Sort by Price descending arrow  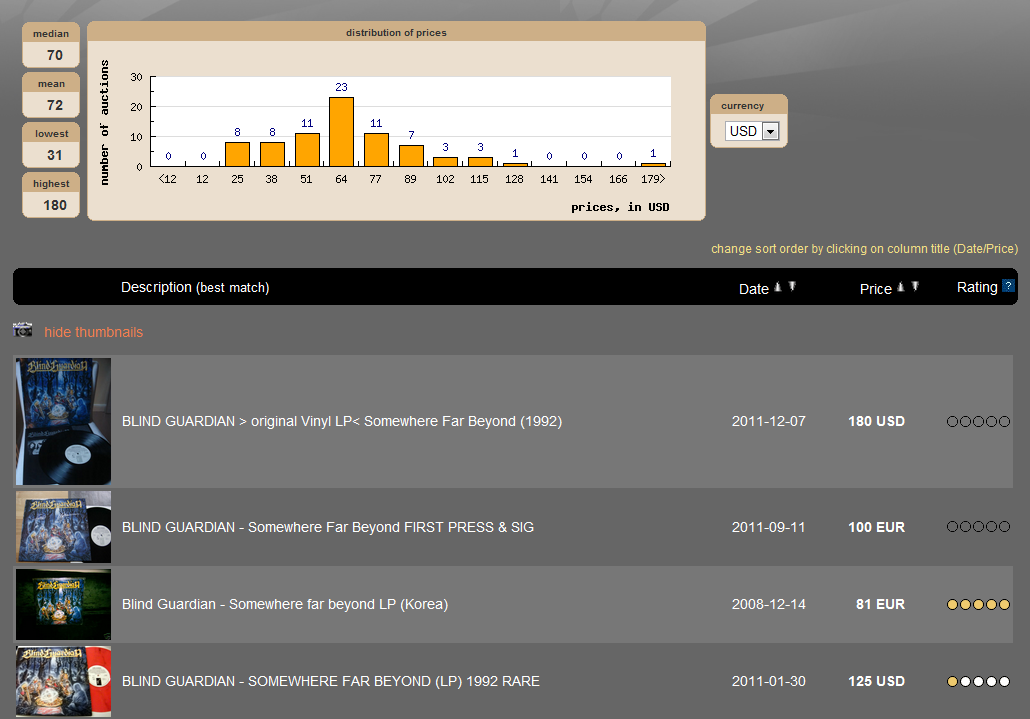915,286
